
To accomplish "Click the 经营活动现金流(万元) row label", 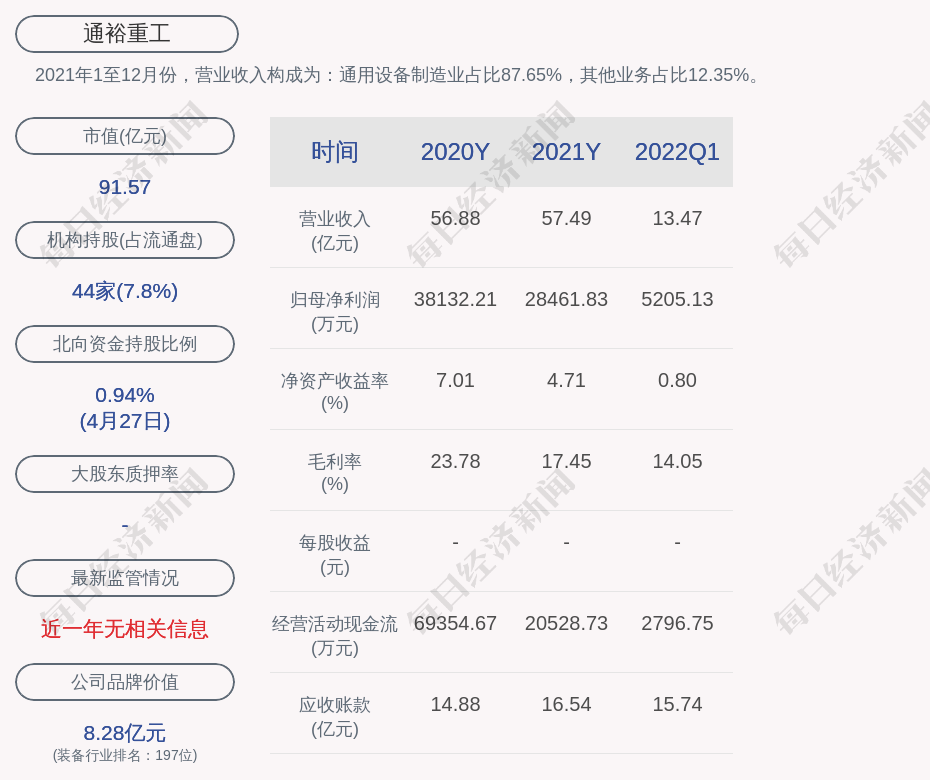I will tap(335, 636).
